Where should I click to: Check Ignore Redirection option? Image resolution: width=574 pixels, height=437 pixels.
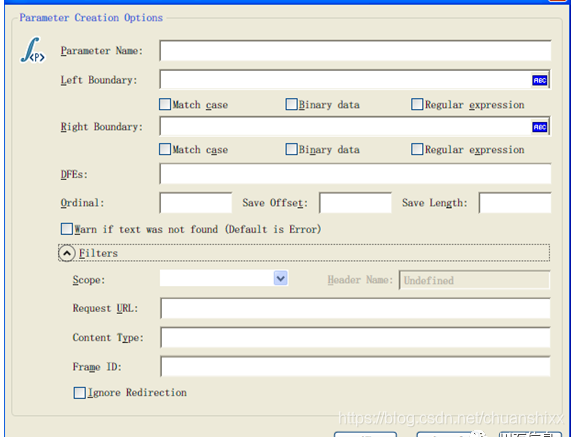click(79, 393)
